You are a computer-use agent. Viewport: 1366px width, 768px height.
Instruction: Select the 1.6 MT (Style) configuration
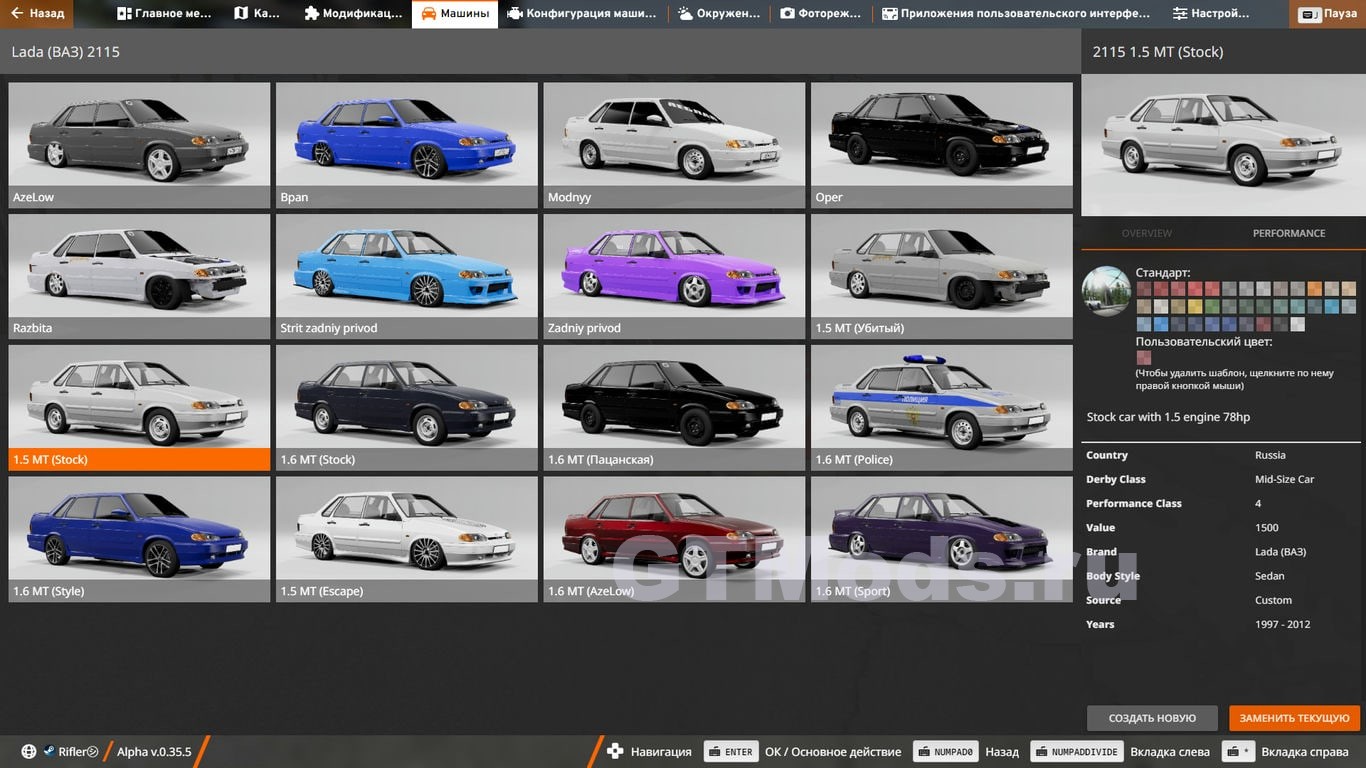(139, 539)
